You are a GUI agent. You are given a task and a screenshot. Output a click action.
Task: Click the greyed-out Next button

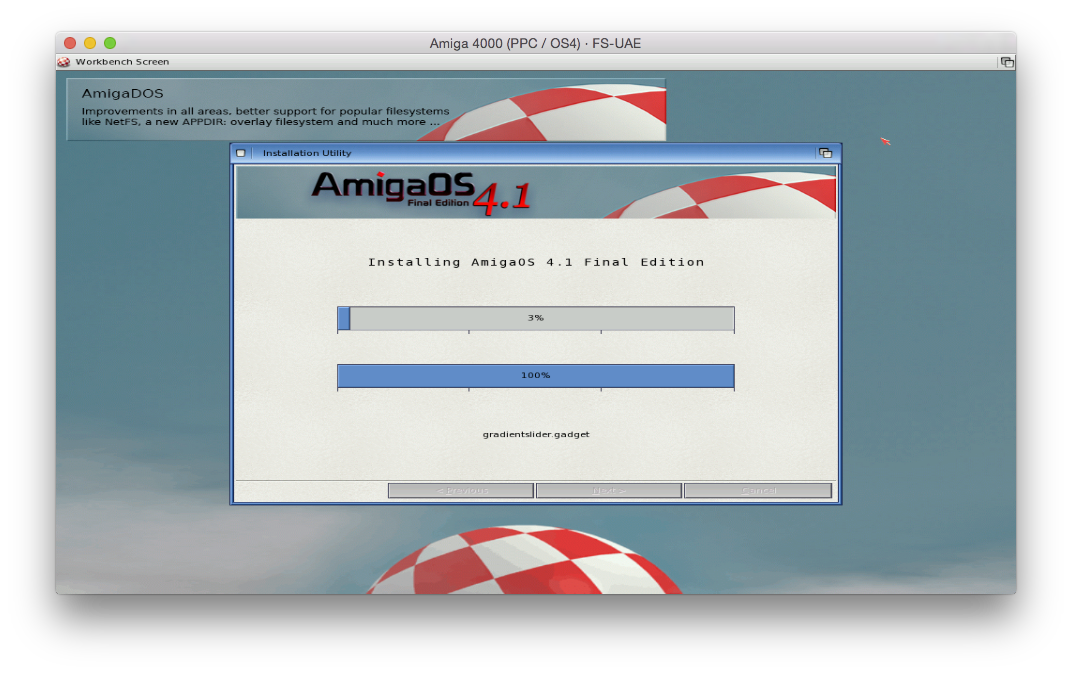pyautogui.click(x=608, y=491)
